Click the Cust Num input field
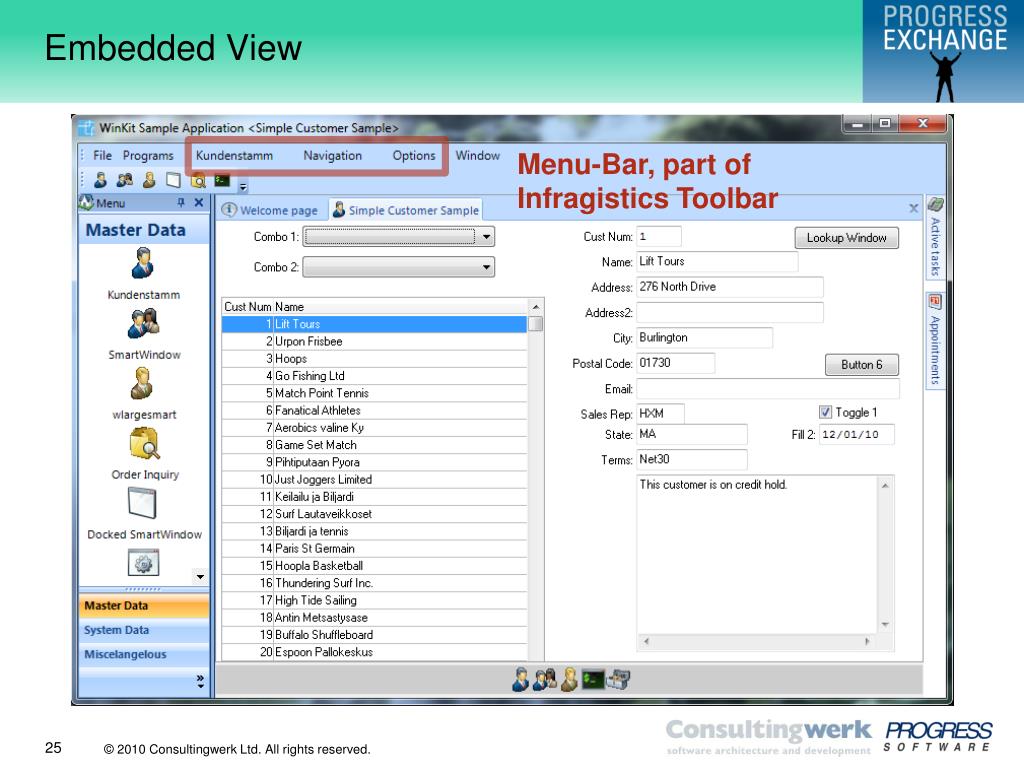The height and width of the screenshot is (768, 1024). click(x=659, y=236)
